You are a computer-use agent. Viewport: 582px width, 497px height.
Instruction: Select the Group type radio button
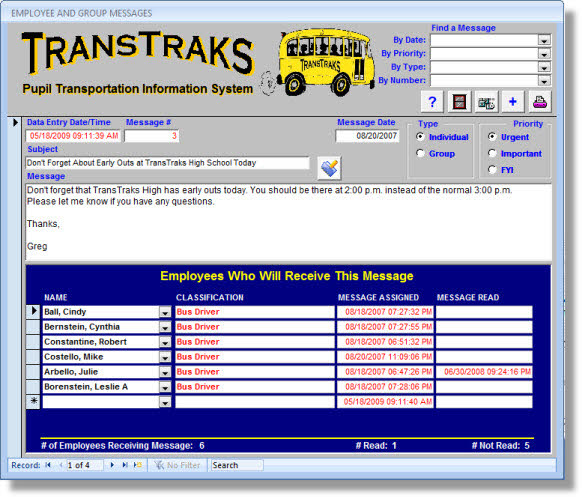pyautogui.click(x=420, y=153)
